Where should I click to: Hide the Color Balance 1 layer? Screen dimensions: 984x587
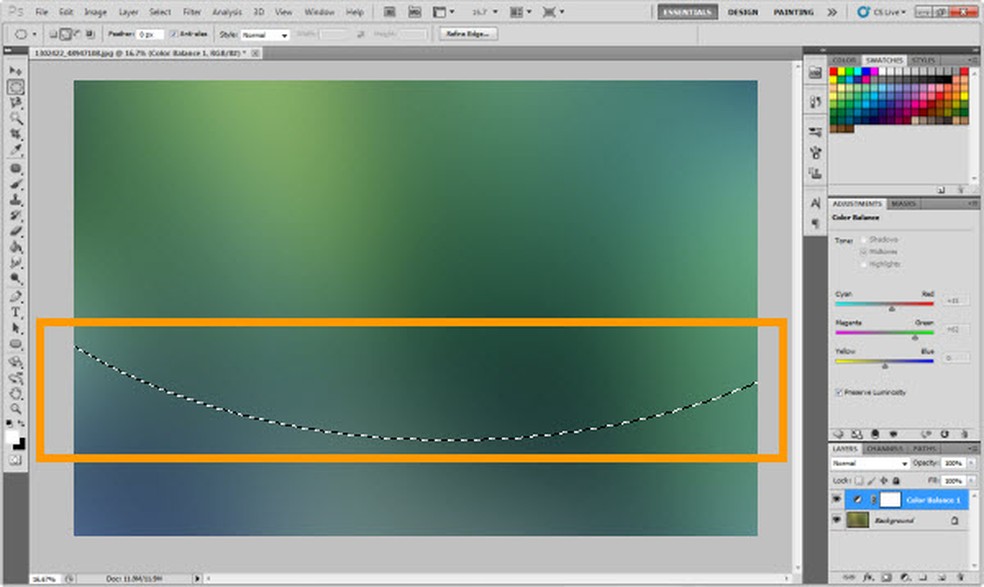837,499
